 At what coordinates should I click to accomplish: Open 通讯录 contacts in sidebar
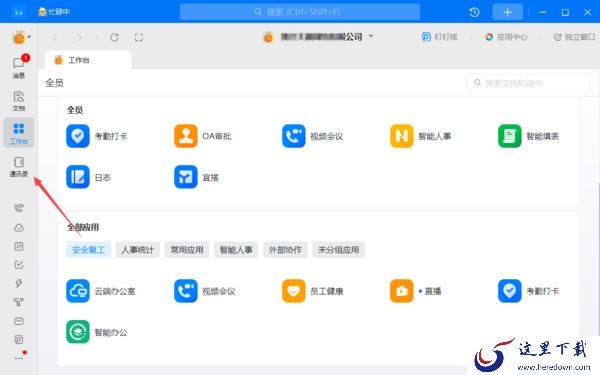coord(19,167)
